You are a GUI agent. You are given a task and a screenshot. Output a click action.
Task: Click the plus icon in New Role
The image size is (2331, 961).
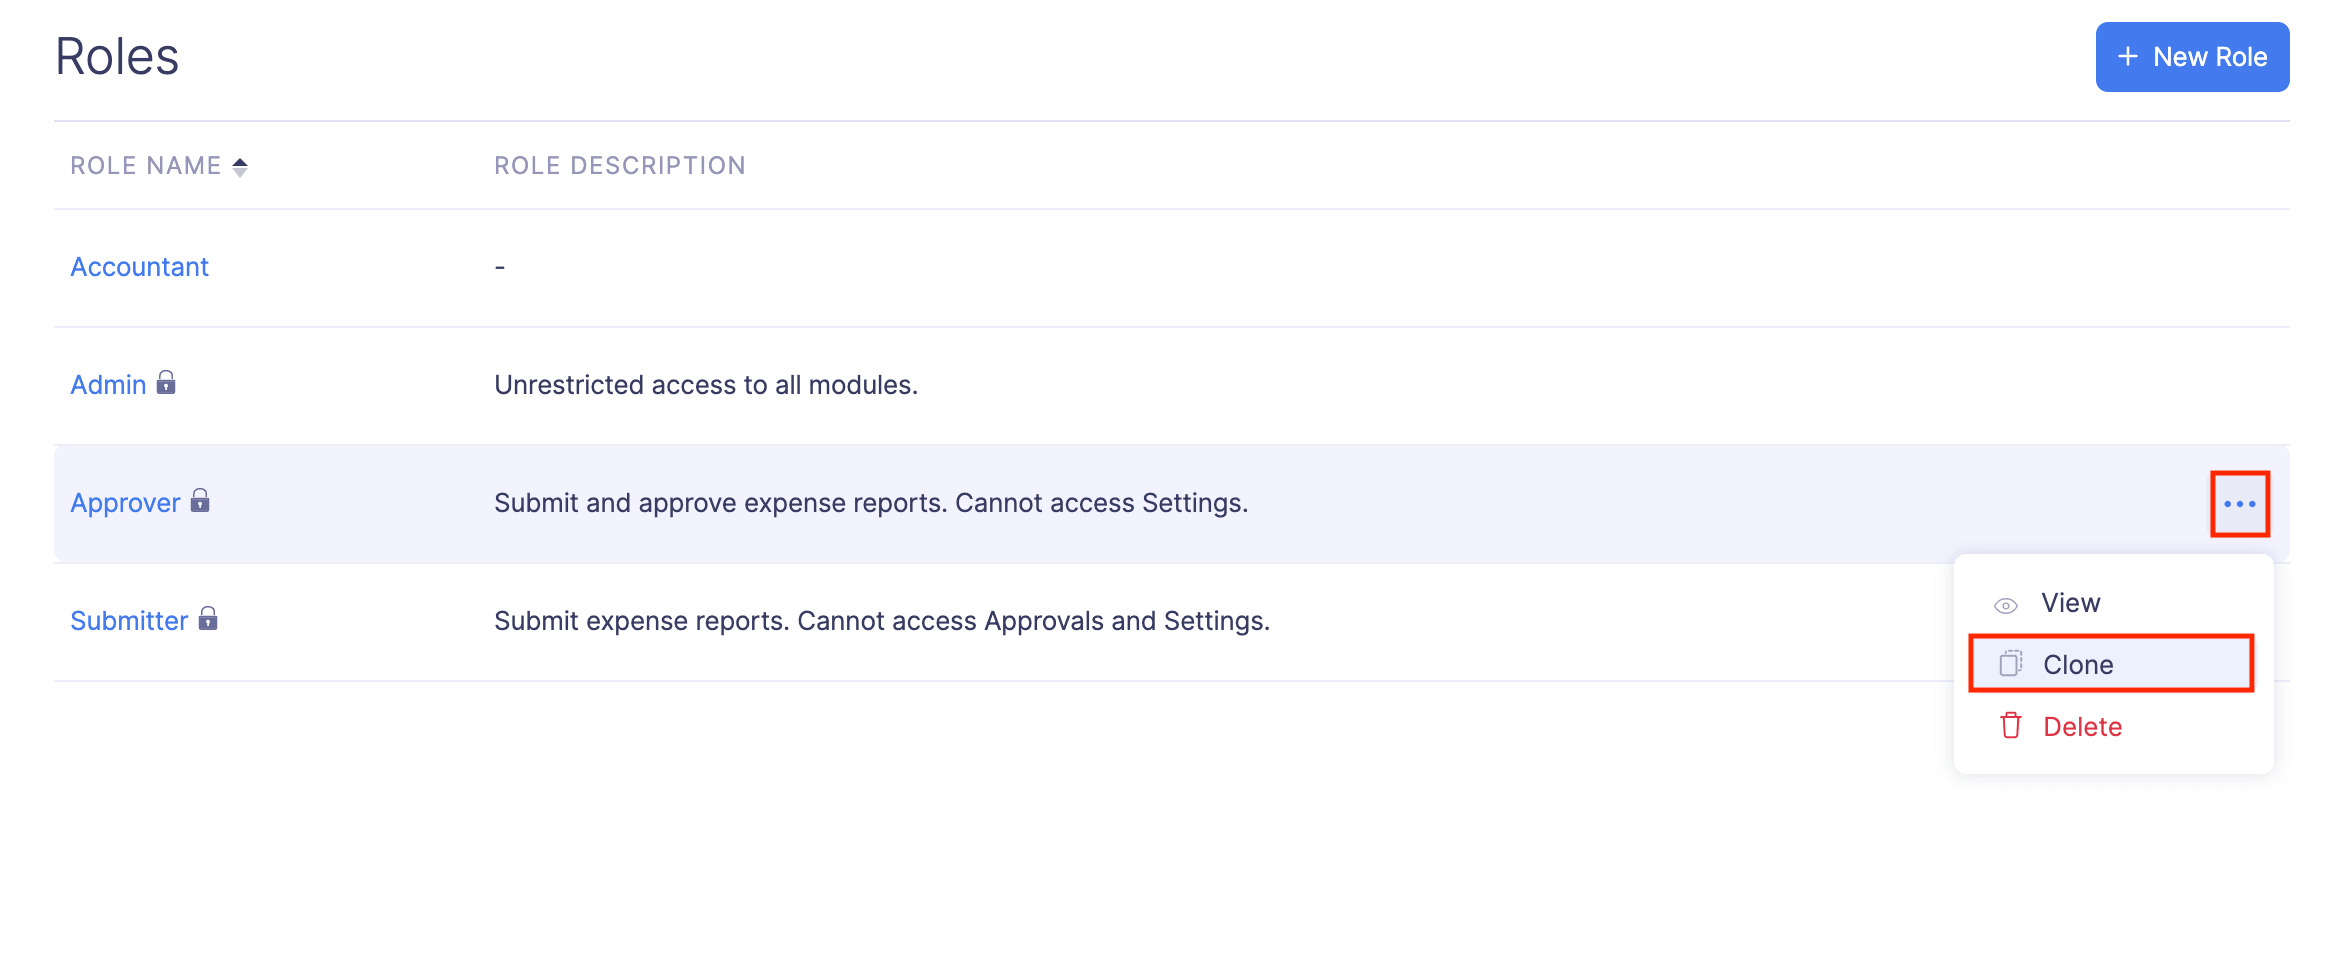[x=2127, y=57]
